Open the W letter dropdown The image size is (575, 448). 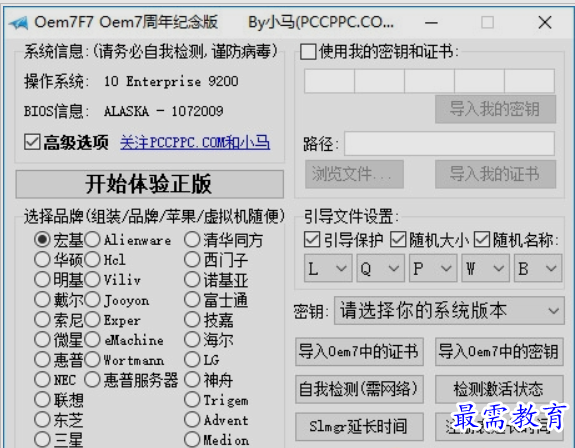485,268
